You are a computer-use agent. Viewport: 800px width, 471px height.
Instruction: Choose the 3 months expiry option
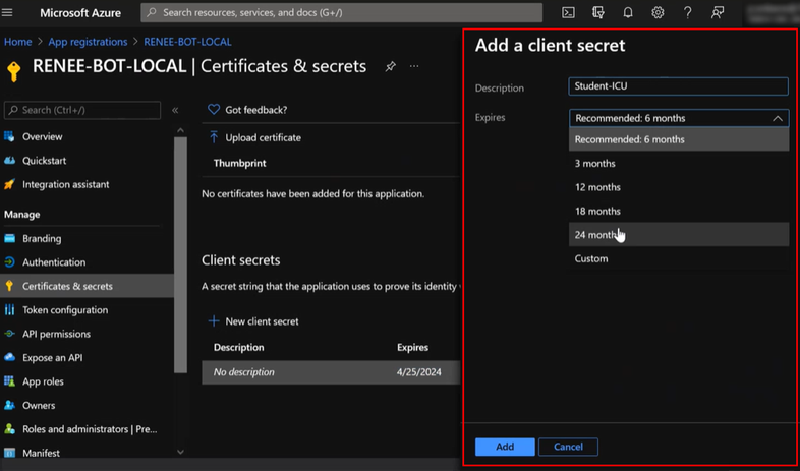tap(679, 163)
